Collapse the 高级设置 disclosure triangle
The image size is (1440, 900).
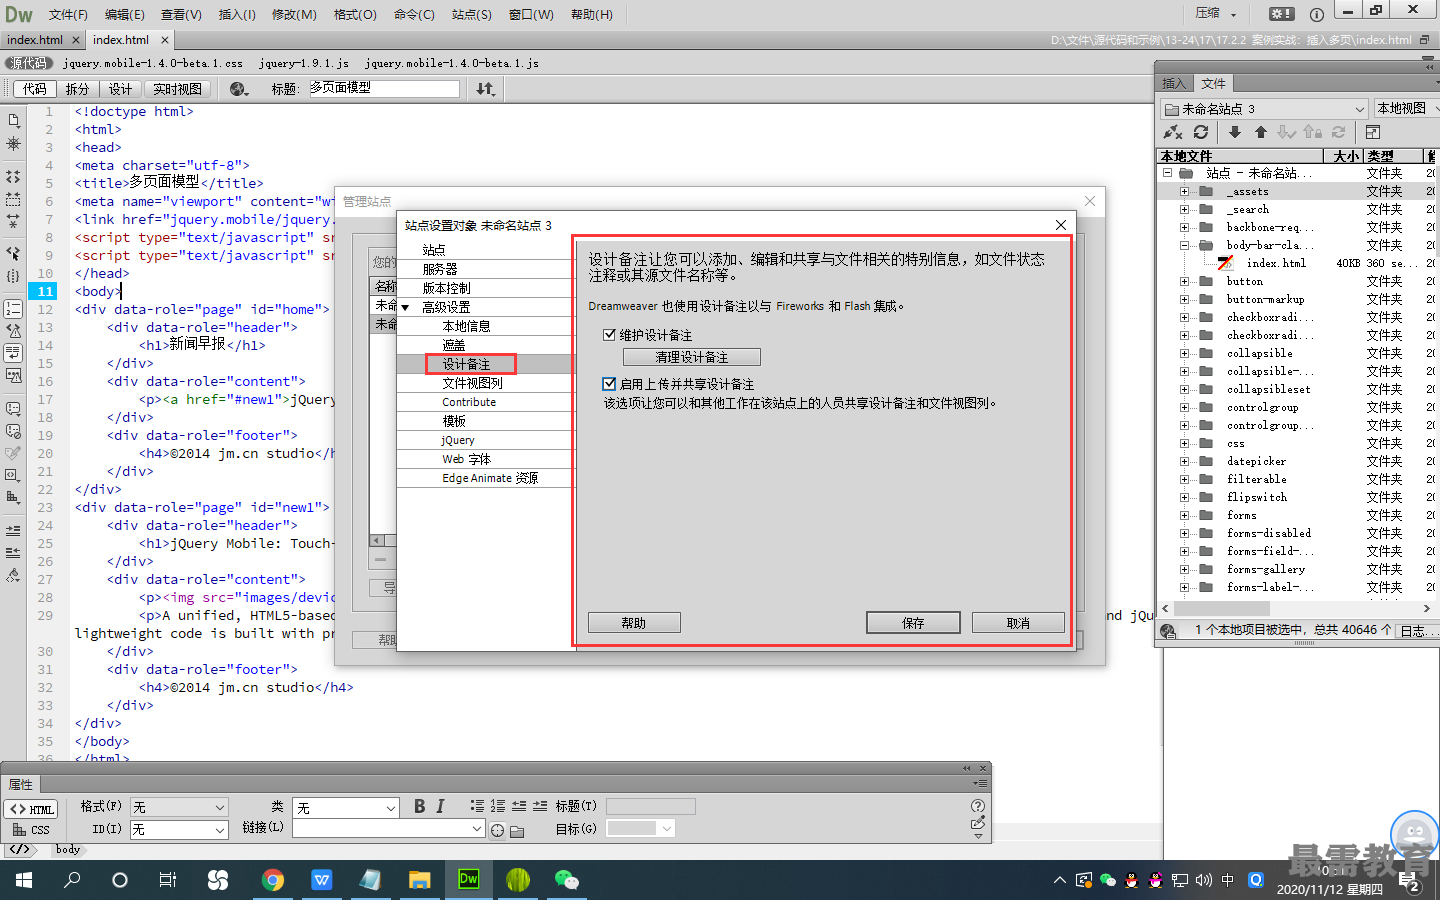pos(405,308)
